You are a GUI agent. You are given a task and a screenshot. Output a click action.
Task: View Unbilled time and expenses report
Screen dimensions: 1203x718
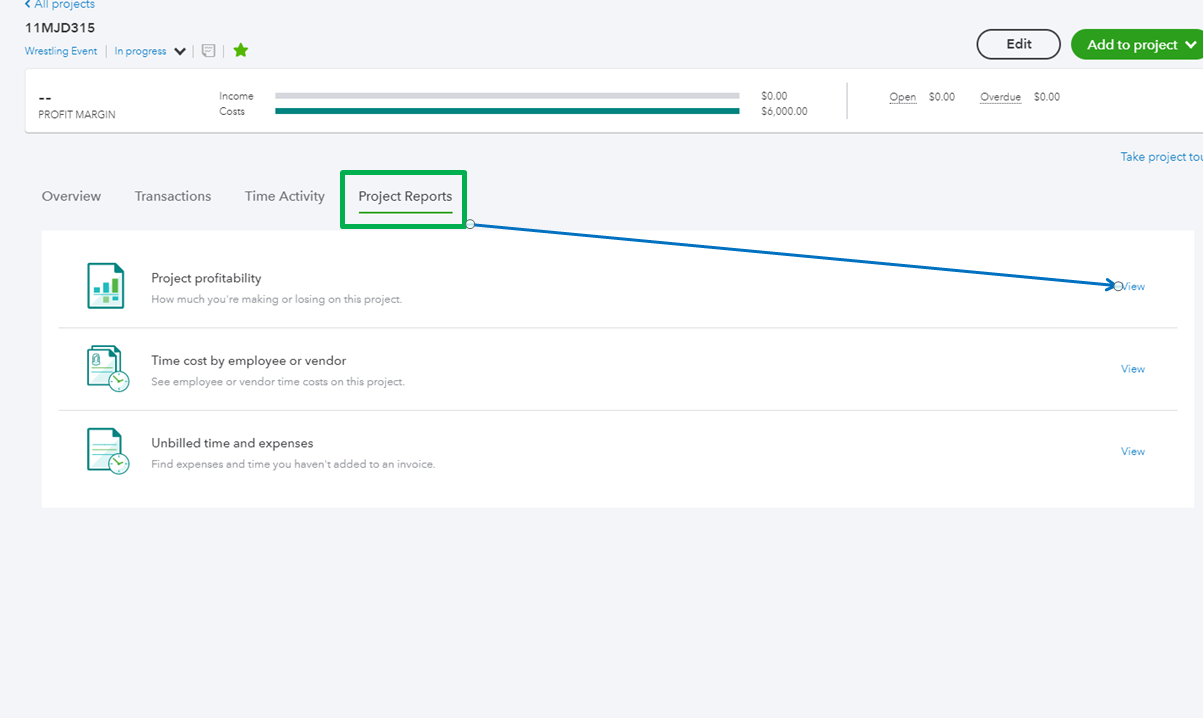point(1133,451)
